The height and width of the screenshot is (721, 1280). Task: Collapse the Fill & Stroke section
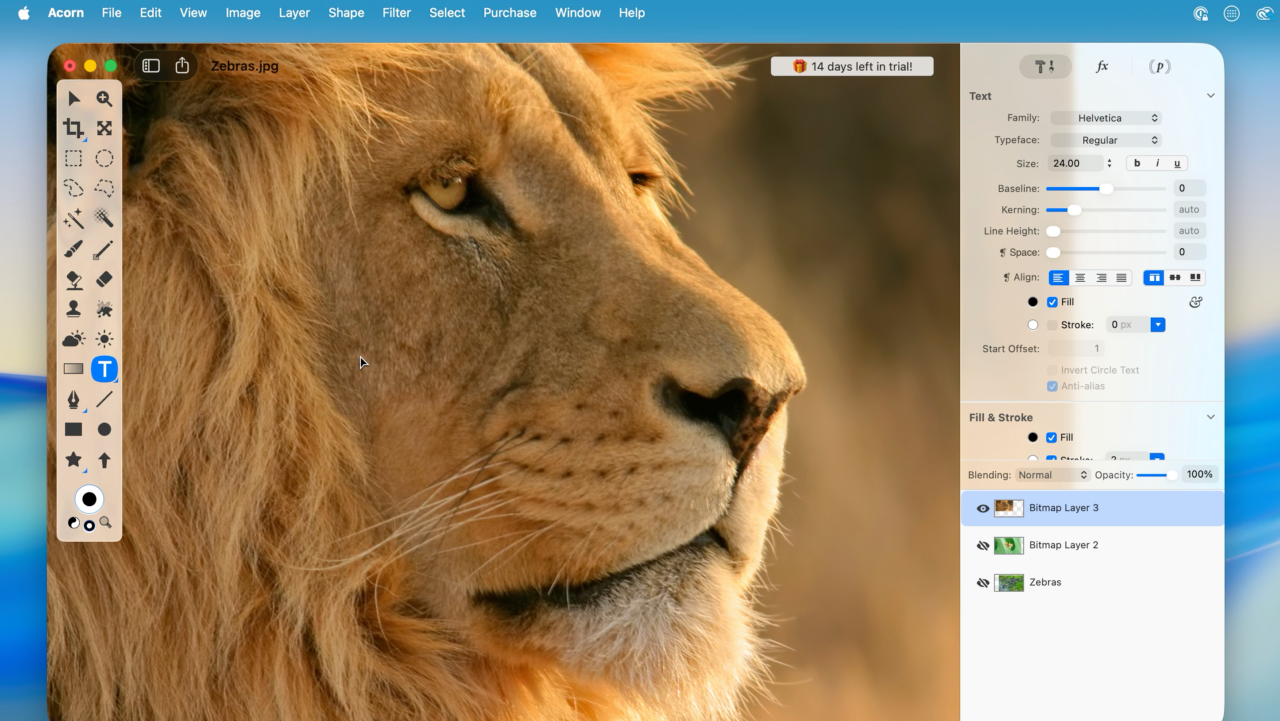1210,417
